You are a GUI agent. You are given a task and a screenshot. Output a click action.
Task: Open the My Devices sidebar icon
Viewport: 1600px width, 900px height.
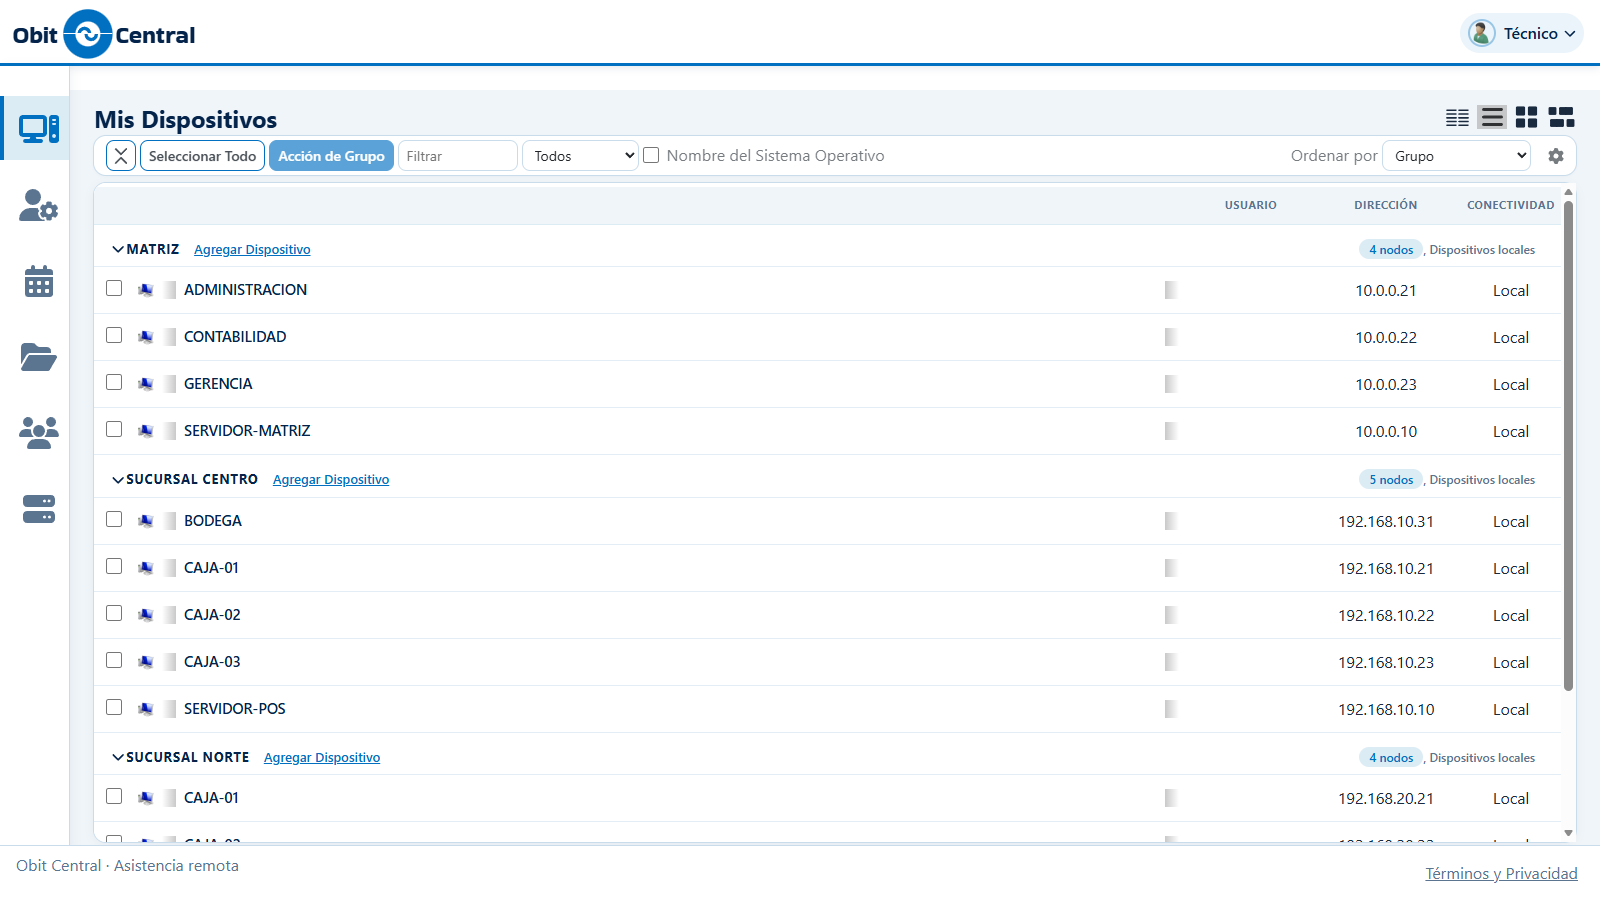tap(39, 129)
